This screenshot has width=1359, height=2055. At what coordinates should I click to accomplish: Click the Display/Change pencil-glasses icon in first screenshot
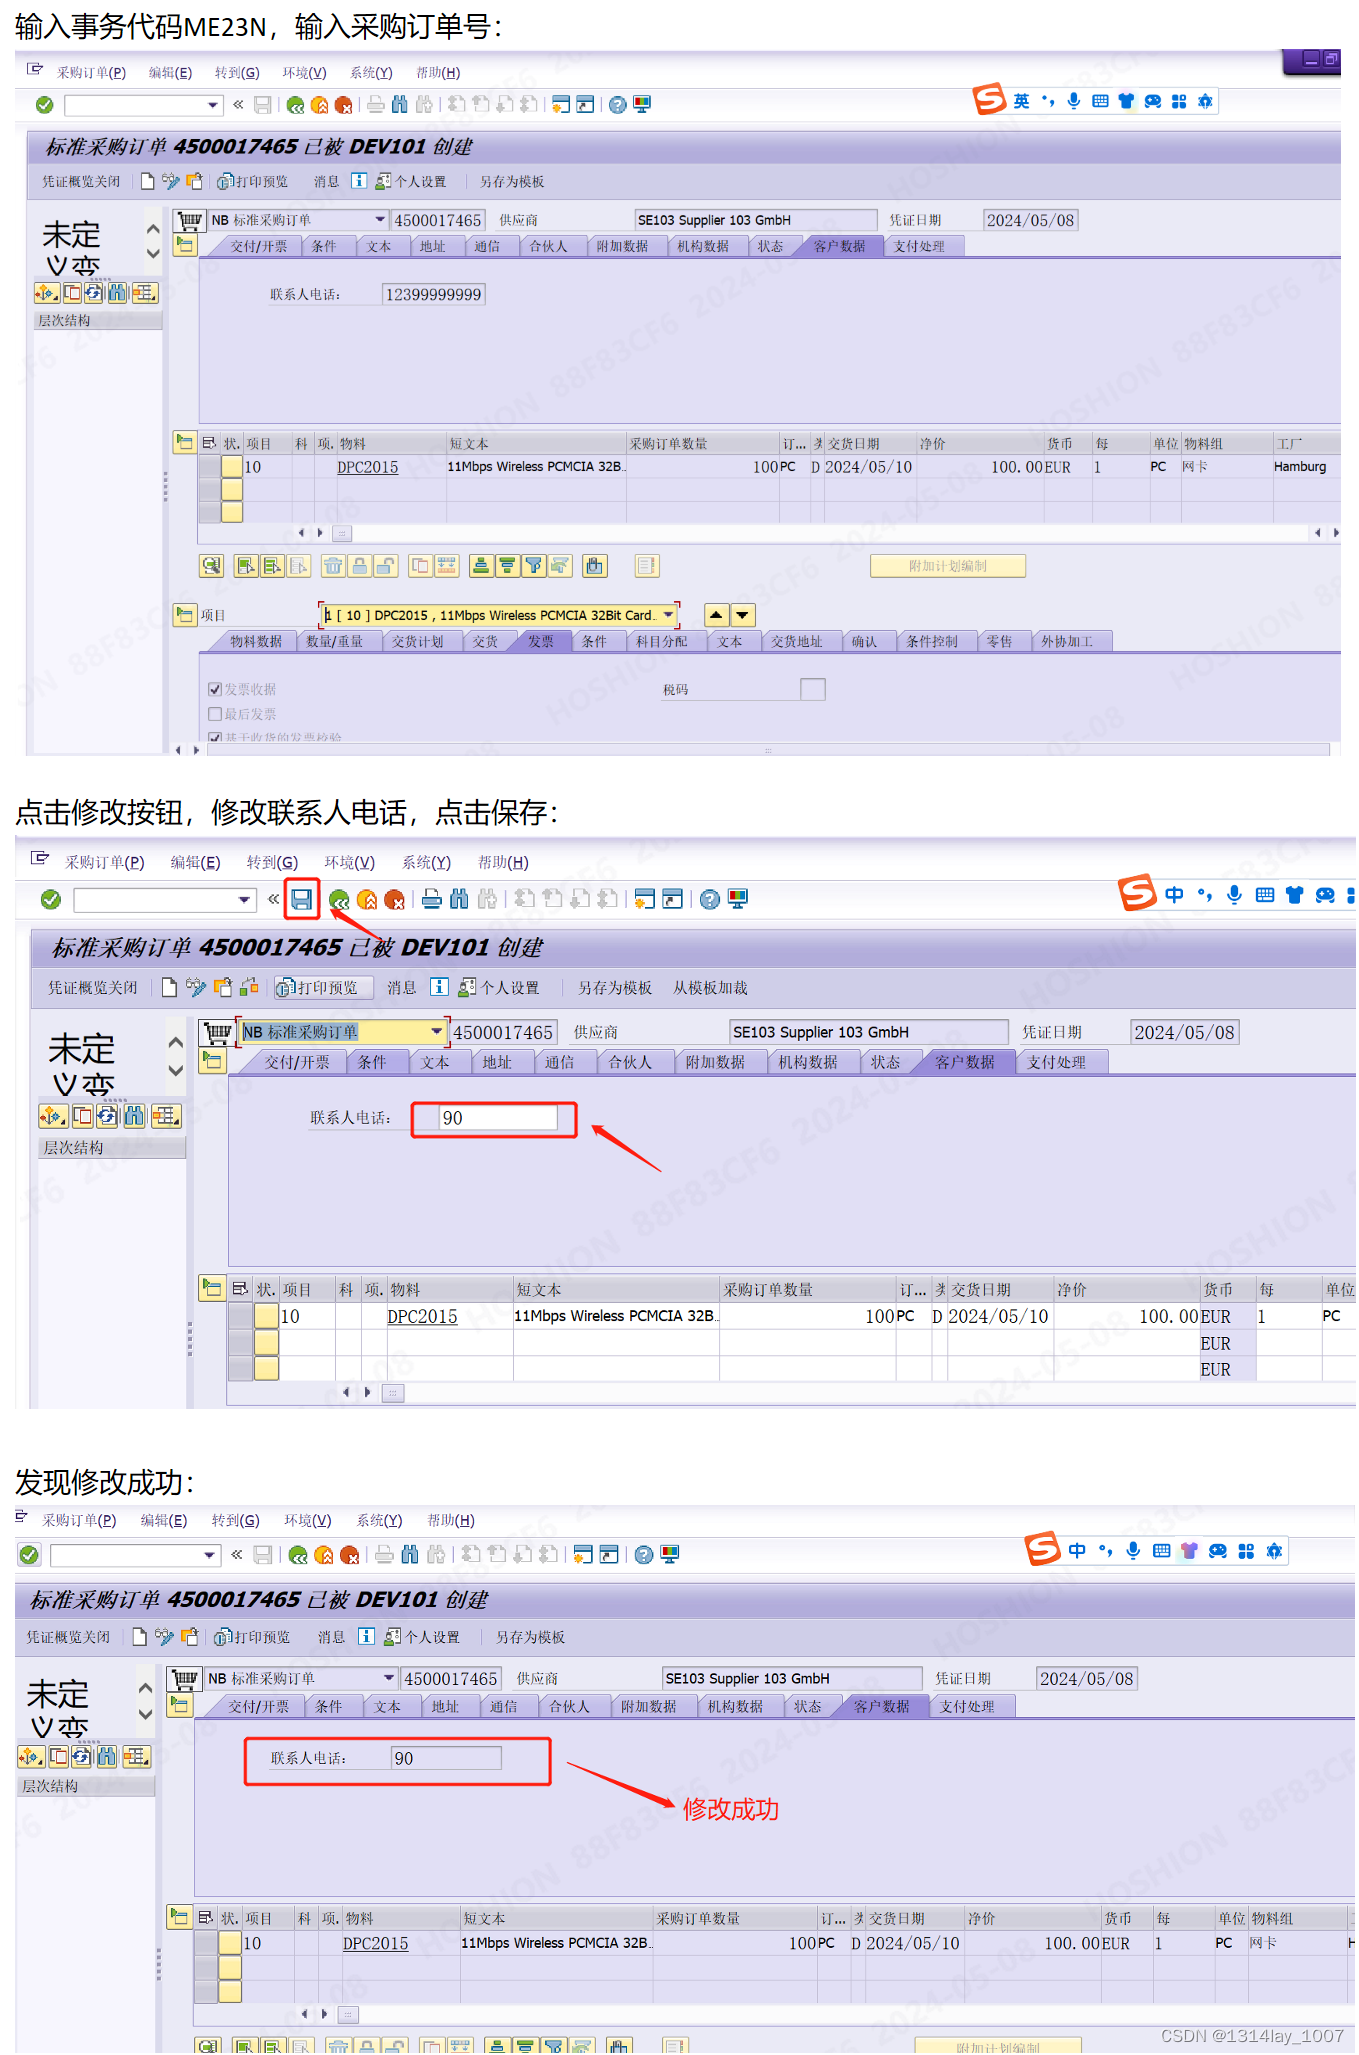pyautogui.click(x=171, y=181)
